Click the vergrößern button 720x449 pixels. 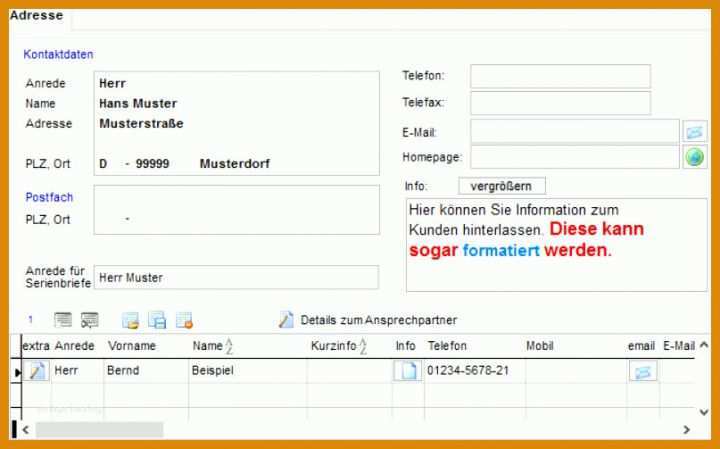pyautogui.click(x=502, y=186)
